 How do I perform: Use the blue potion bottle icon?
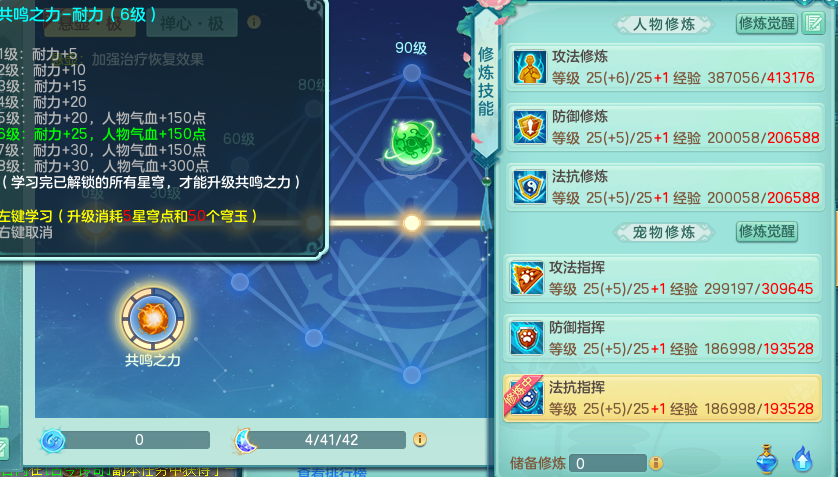pos(767,459)
